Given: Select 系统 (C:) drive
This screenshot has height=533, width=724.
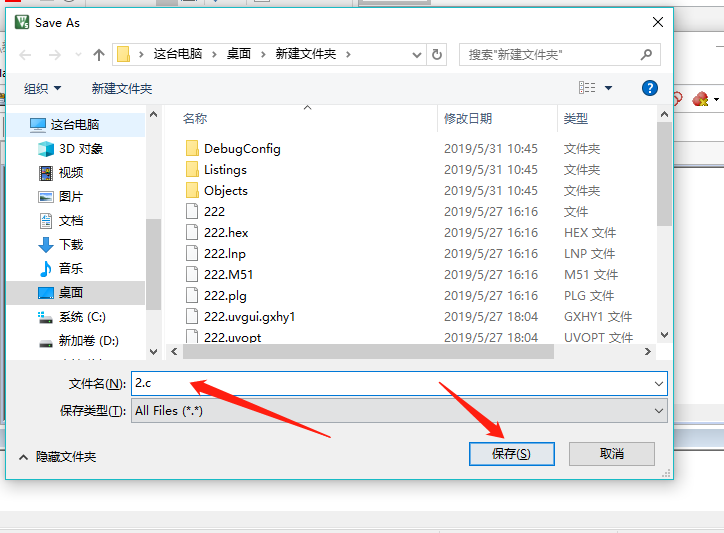Looking at the screenshot, I should (x=76, y=317).
